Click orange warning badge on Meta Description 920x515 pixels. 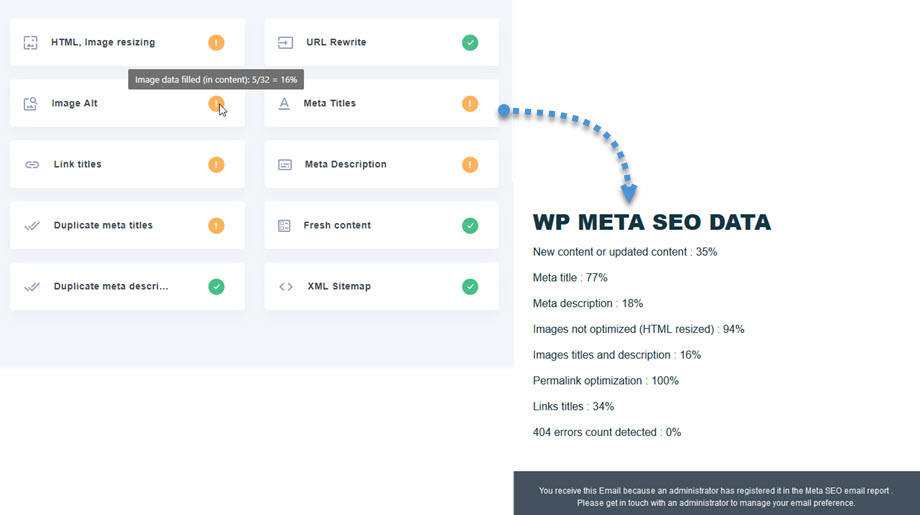[x=470, y=165]
